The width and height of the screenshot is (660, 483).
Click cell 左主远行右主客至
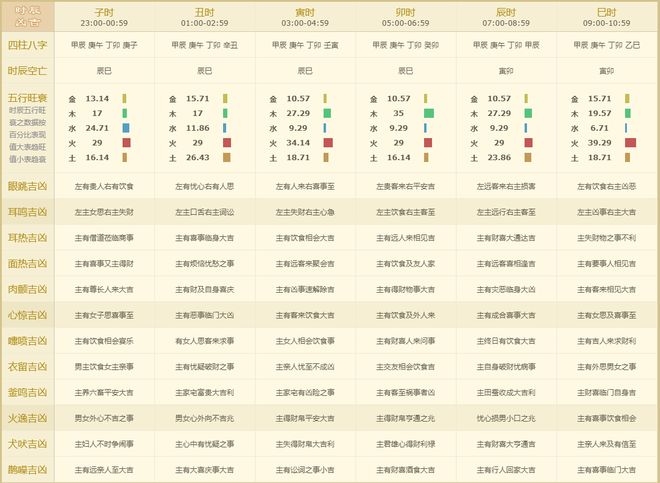coord(506,212)
